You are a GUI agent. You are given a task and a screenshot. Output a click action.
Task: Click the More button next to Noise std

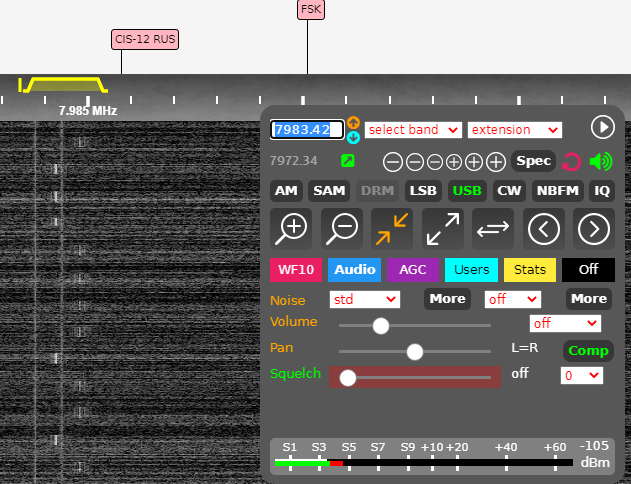pos(447,299)
